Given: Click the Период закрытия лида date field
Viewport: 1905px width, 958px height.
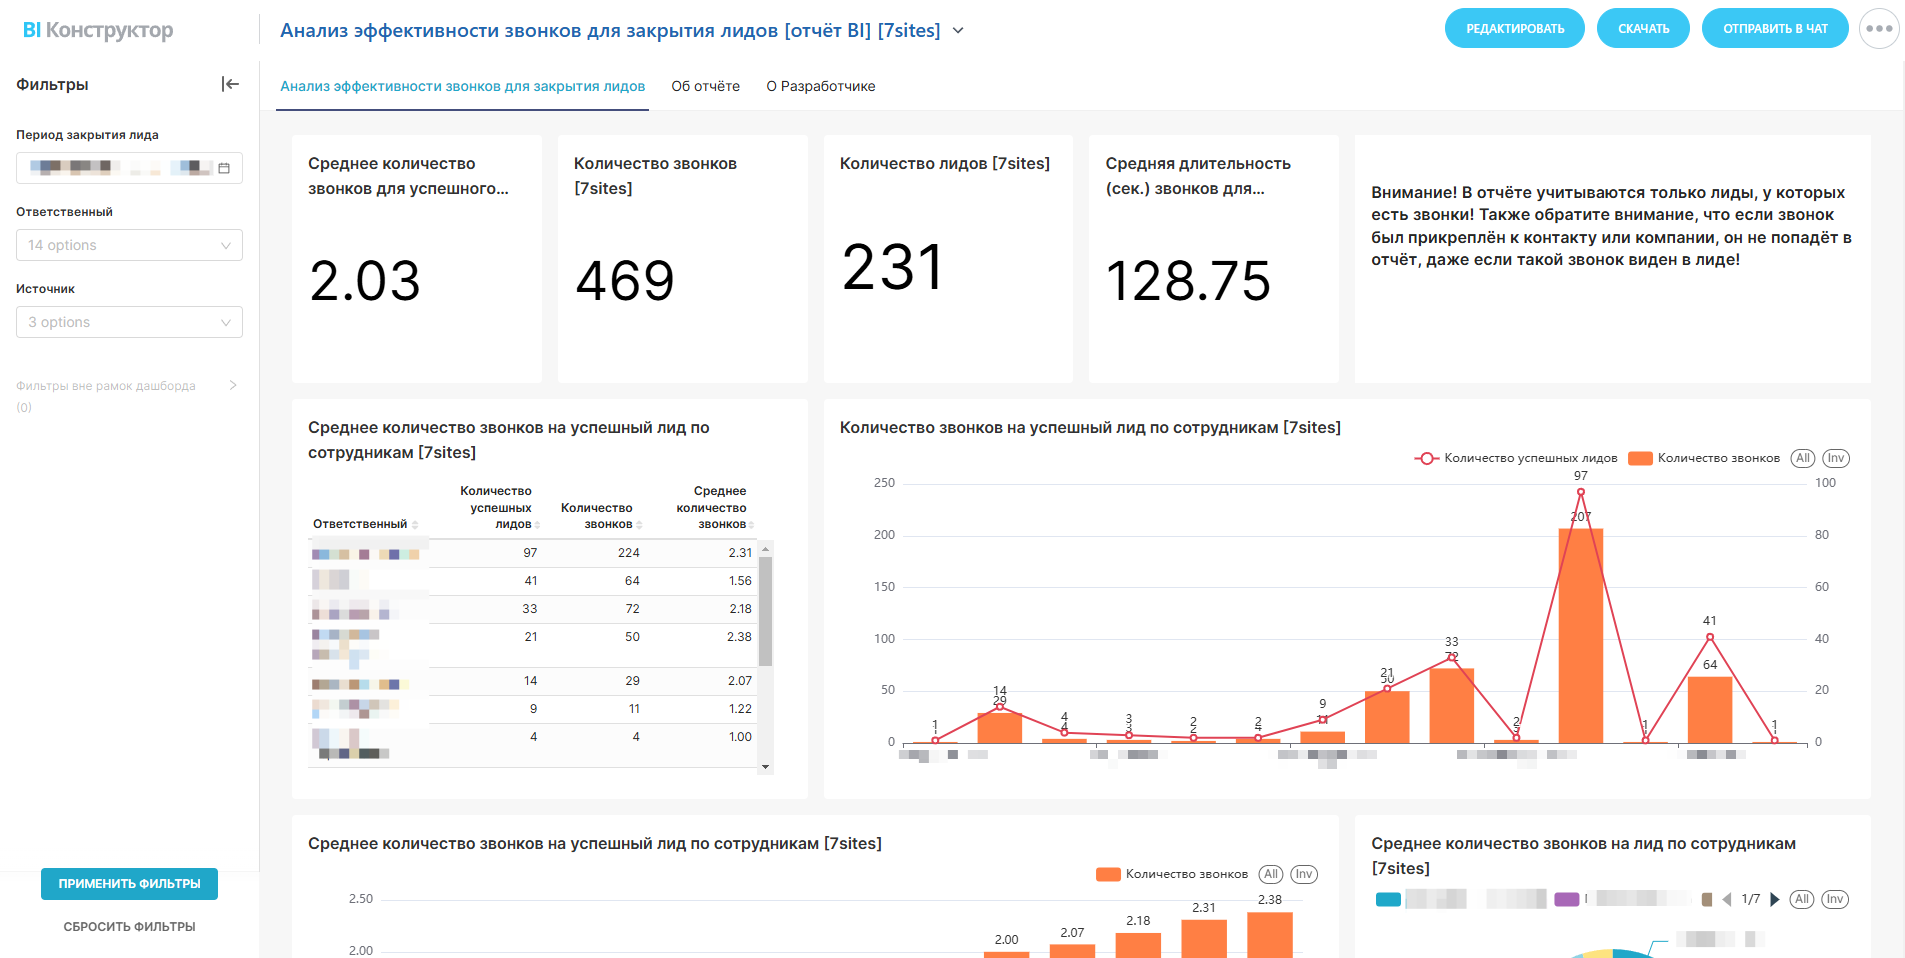Looking at the screenshot, I should (129, 168).
